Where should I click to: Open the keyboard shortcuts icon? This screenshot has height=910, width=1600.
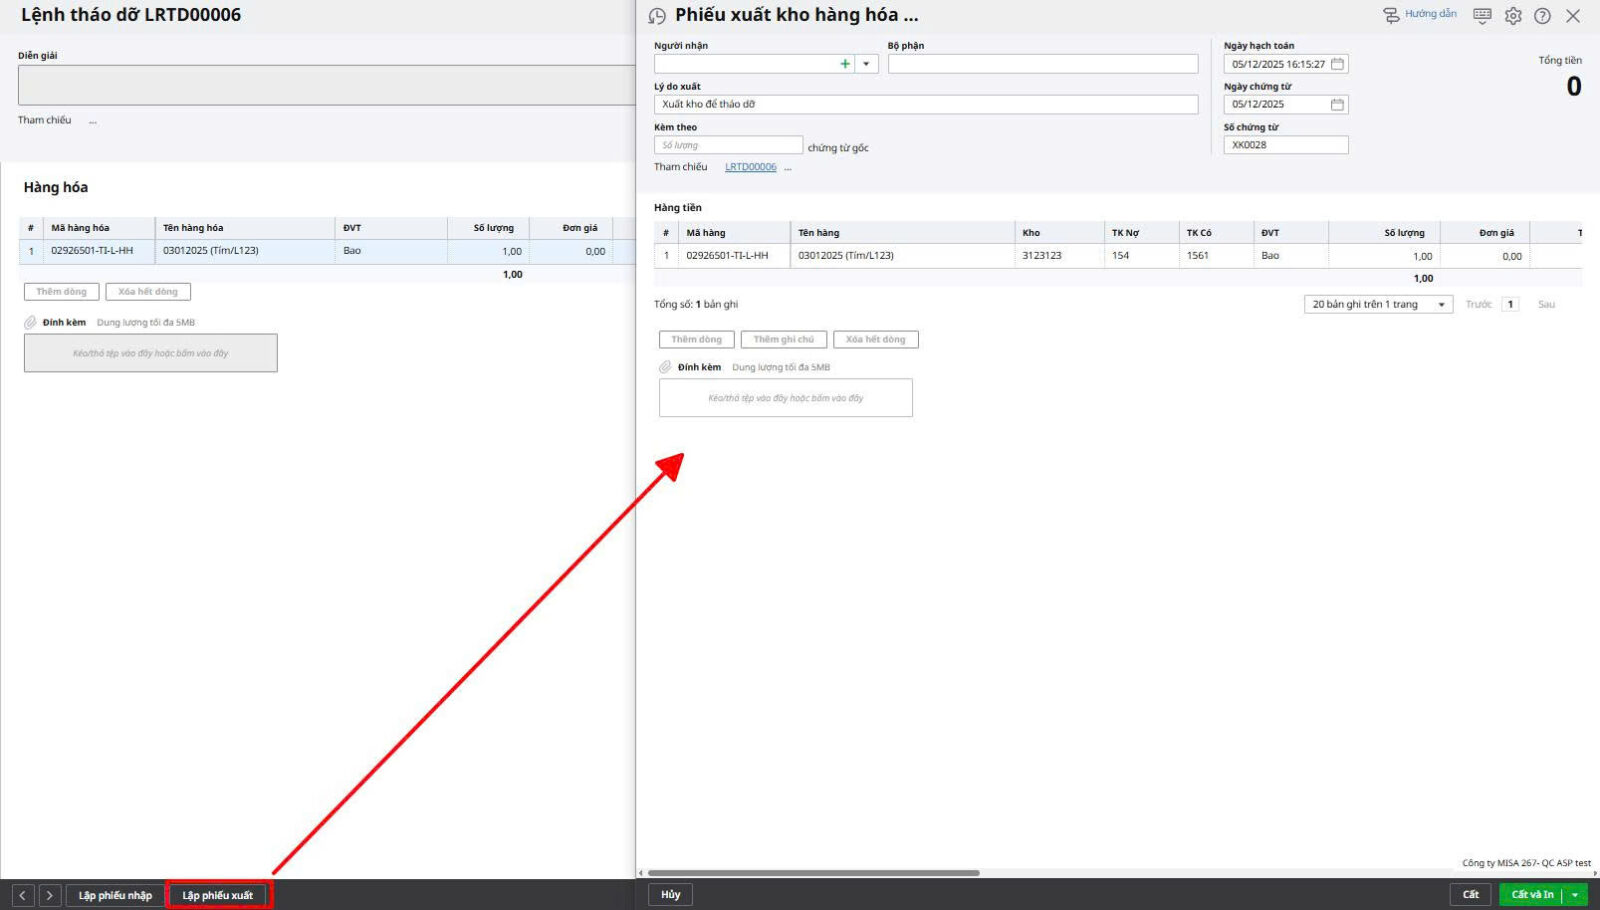(1482, 15)
